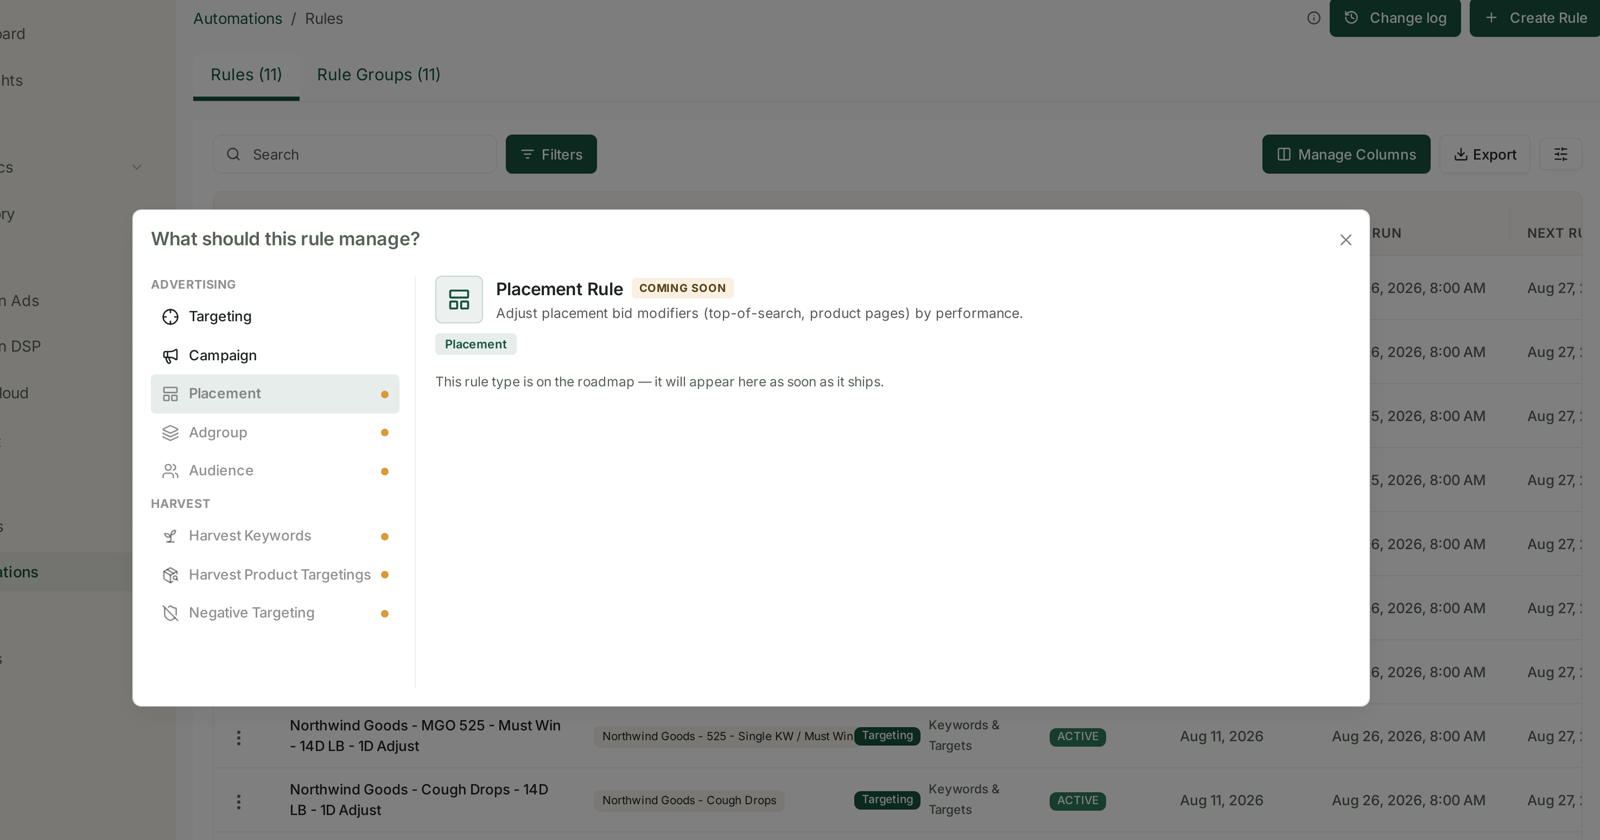Click the Cough Drops rule name
The width and height of the screenshot is (1600, 840).
[419, 800]
